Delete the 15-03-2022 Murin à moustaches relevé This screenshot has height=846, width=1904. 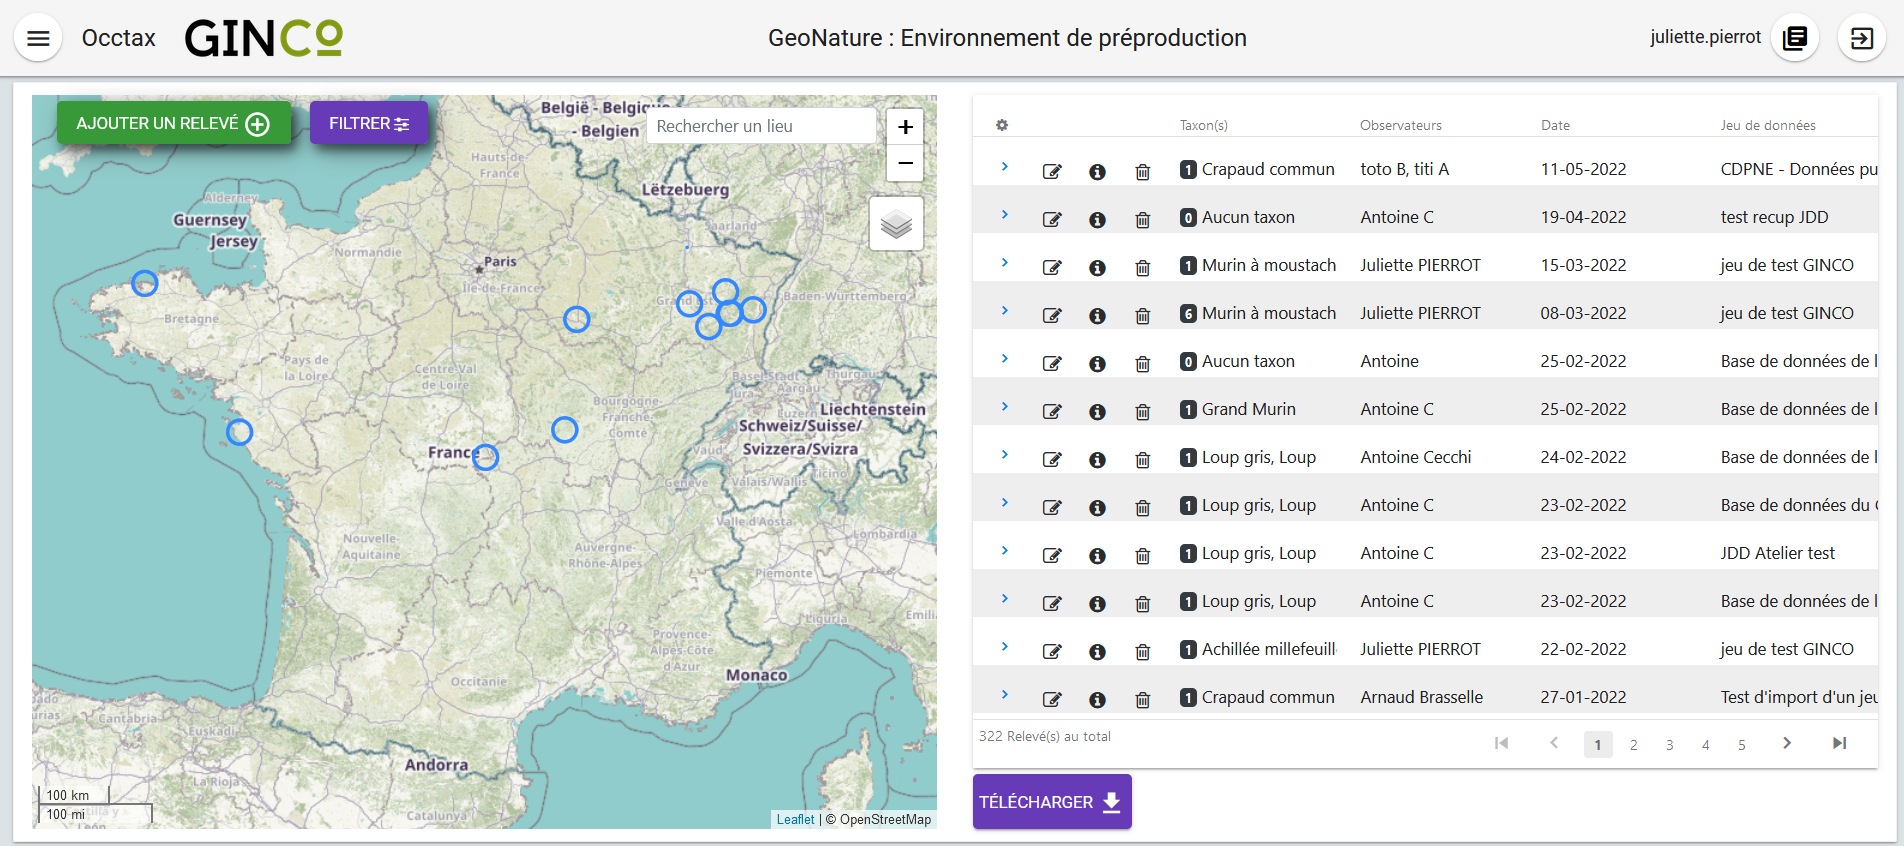click(1142, 267)
